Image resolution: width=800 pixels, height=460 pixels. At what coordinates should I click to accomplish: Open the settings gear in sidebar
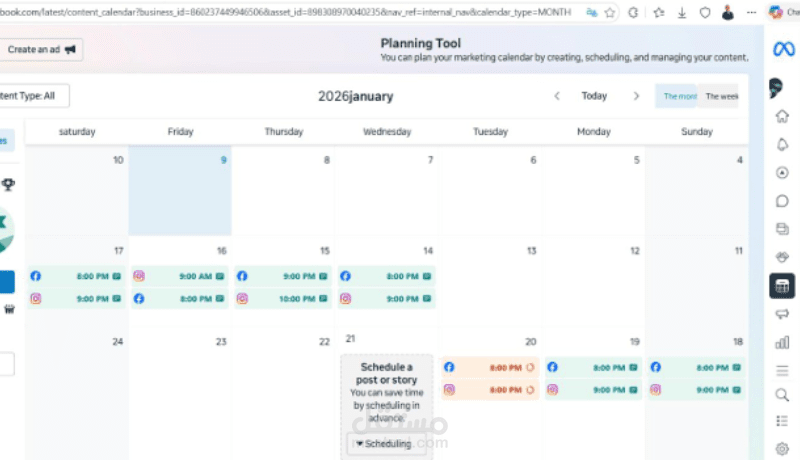[782, 449]
